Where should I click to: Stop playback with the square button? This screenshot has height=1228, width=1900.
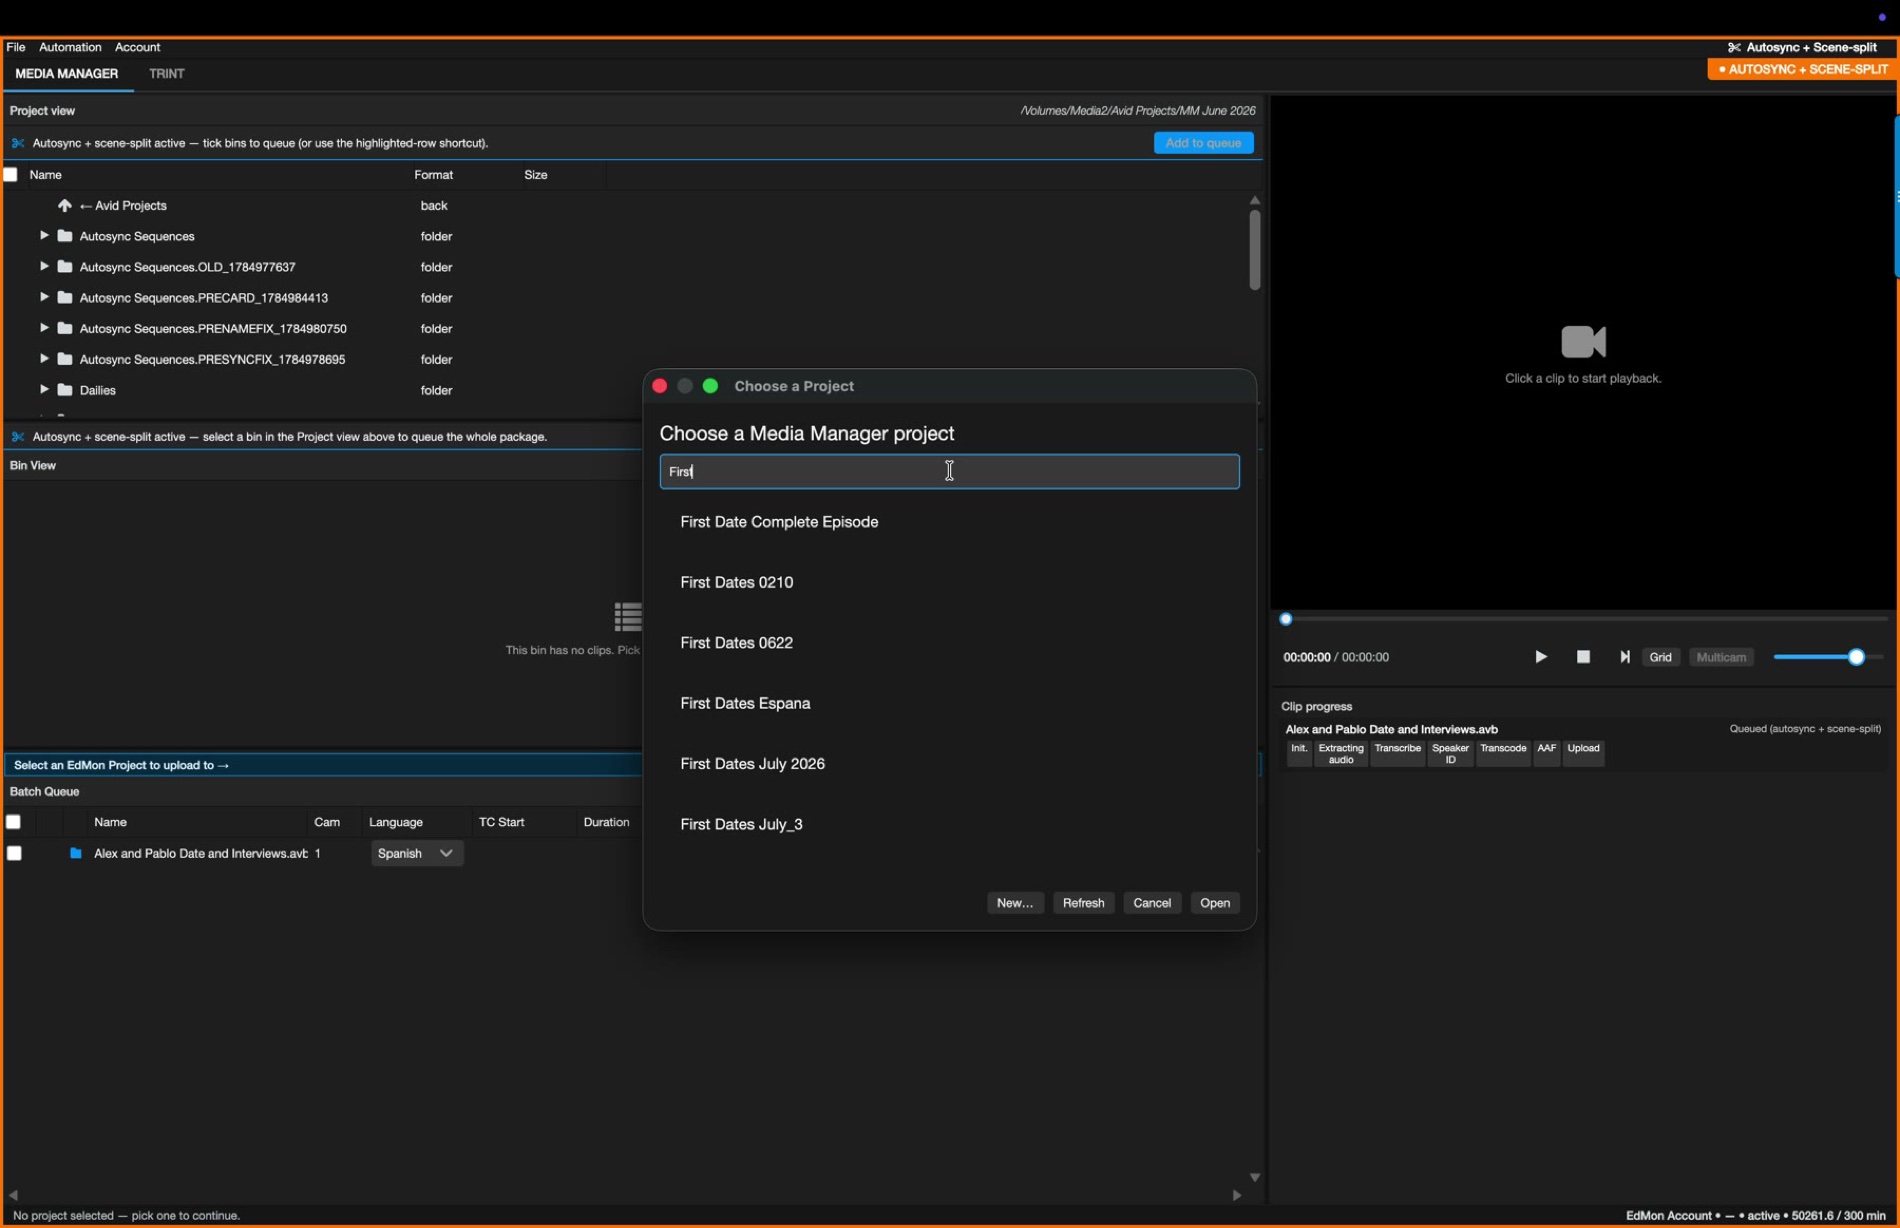tap(1583, 657)
